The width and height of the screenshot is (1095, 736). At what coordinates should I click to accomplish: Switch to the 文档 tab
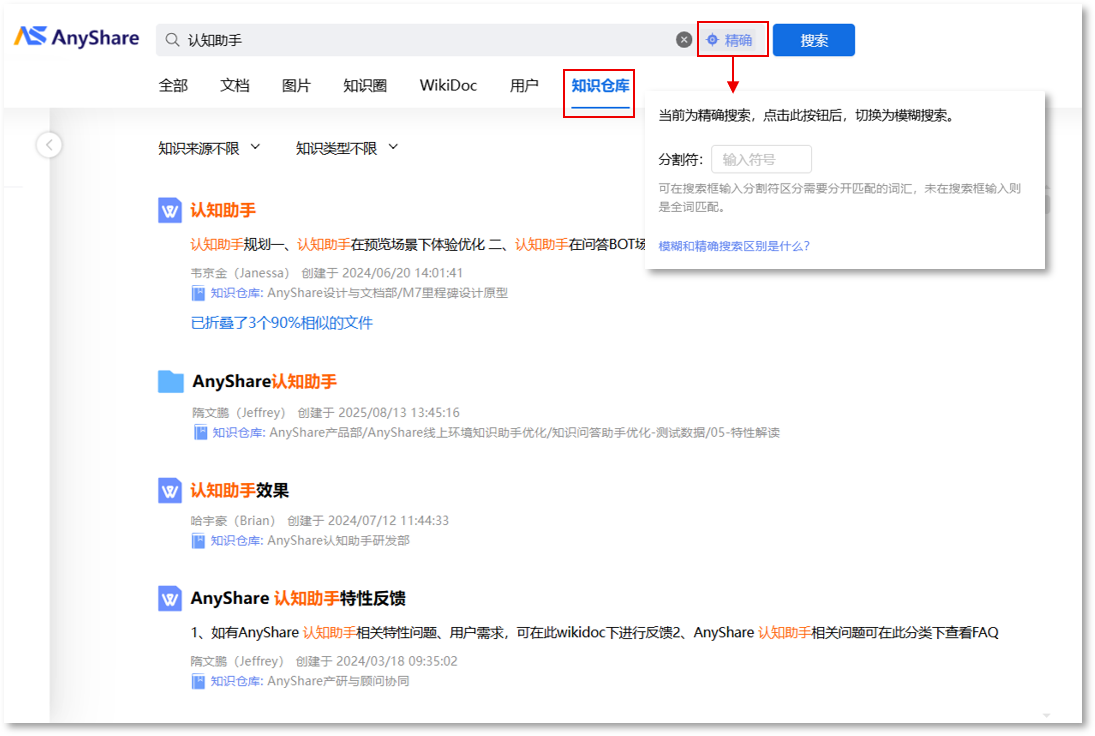click(235, 85)
